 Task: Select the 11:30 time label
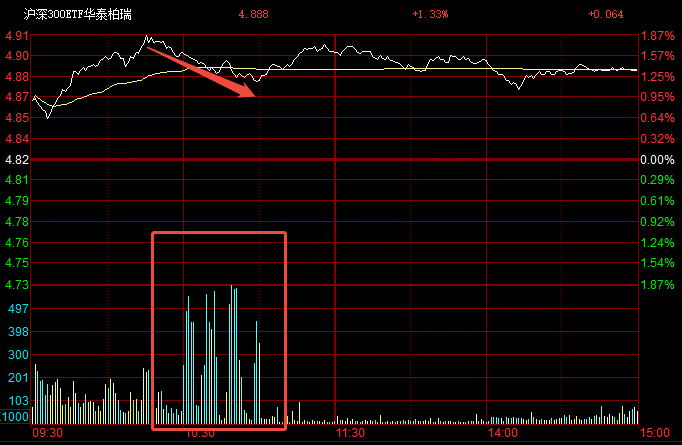pos(350,433)
